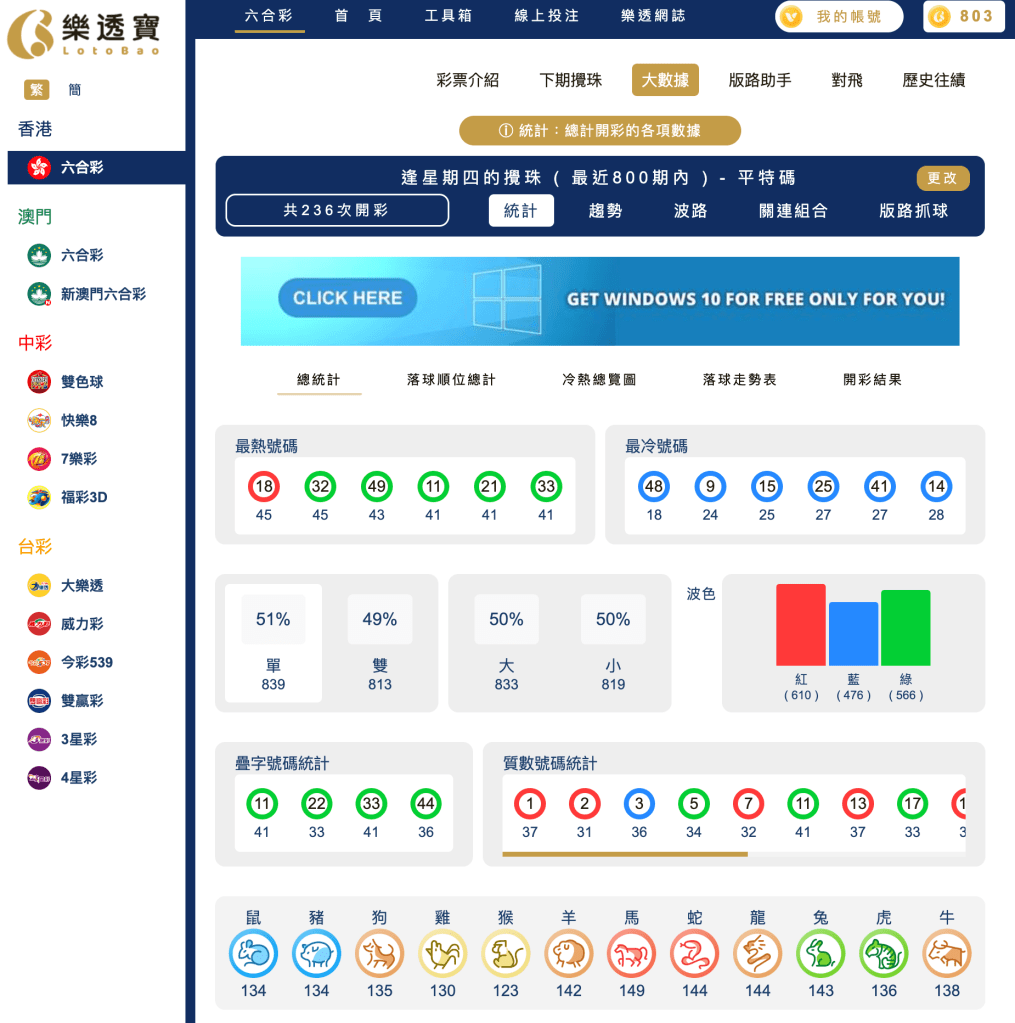1015x1023 pixels.
Task: Open 我的帳號 account panel
Action: (838, 16)
